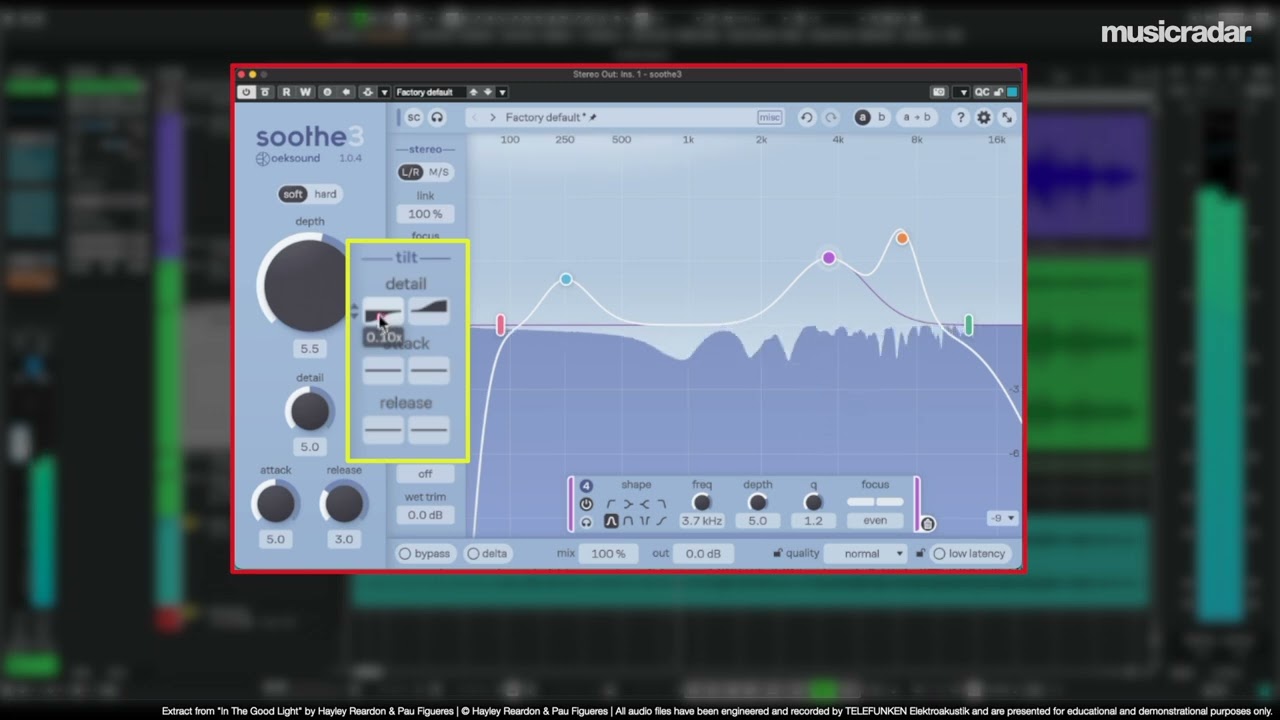Open the host QC dropdown arrow

click(962, 92)
